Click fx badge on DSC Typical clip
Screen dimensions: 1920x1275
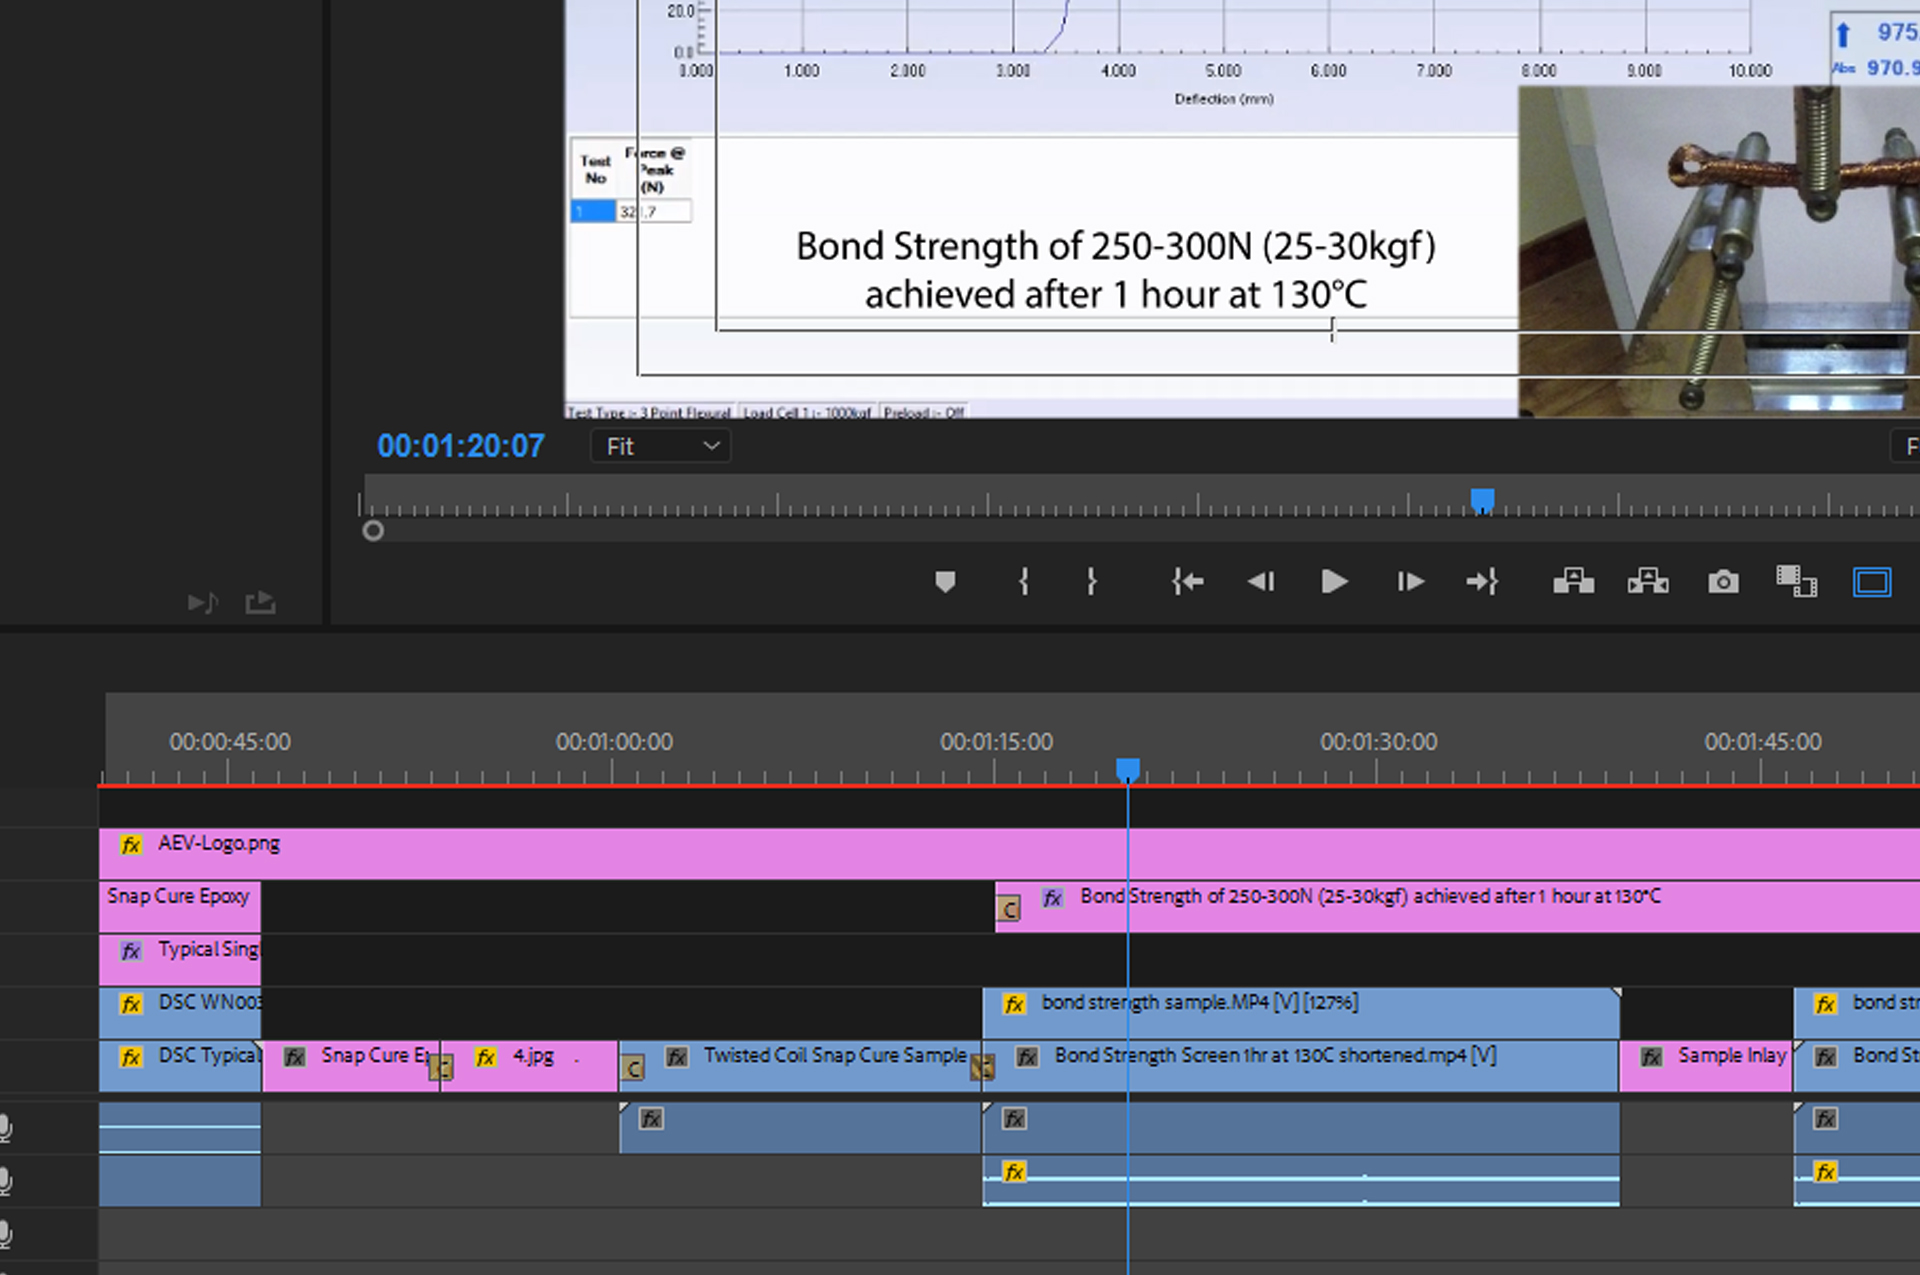(x=131, y=1058)
